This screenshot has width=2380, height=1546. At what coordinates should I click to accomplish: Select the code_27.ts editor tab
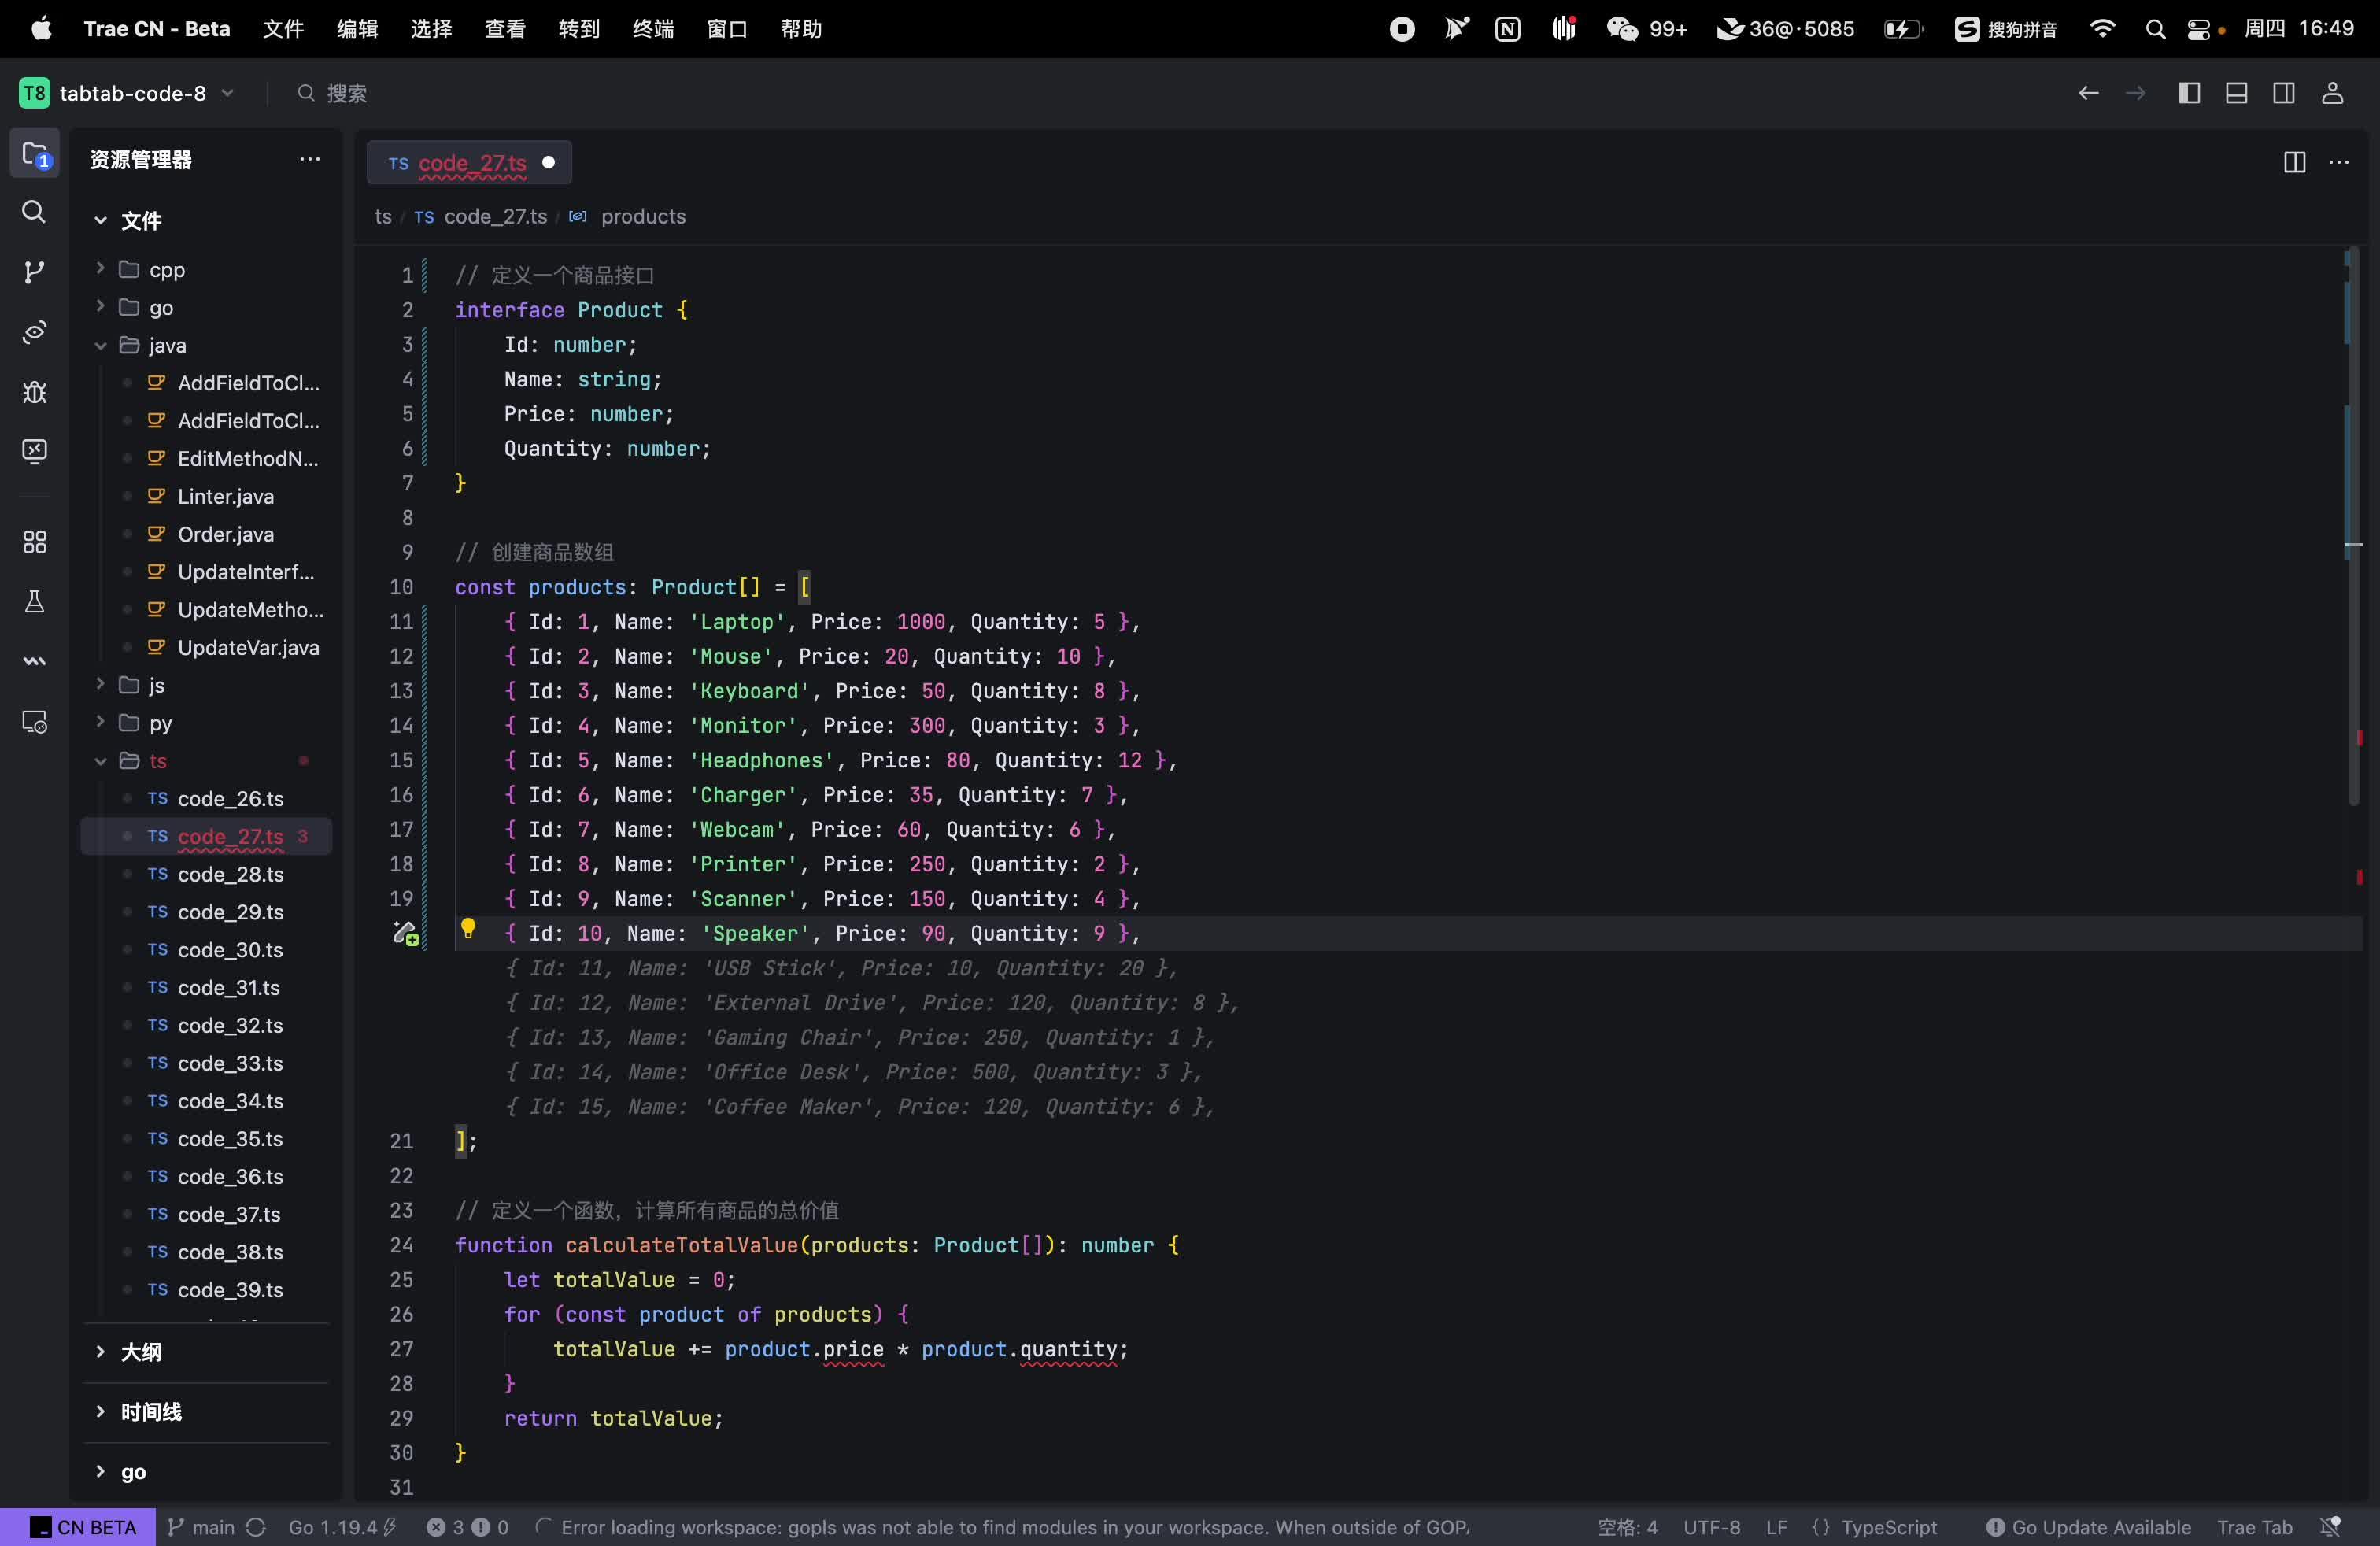click(471, 163)
